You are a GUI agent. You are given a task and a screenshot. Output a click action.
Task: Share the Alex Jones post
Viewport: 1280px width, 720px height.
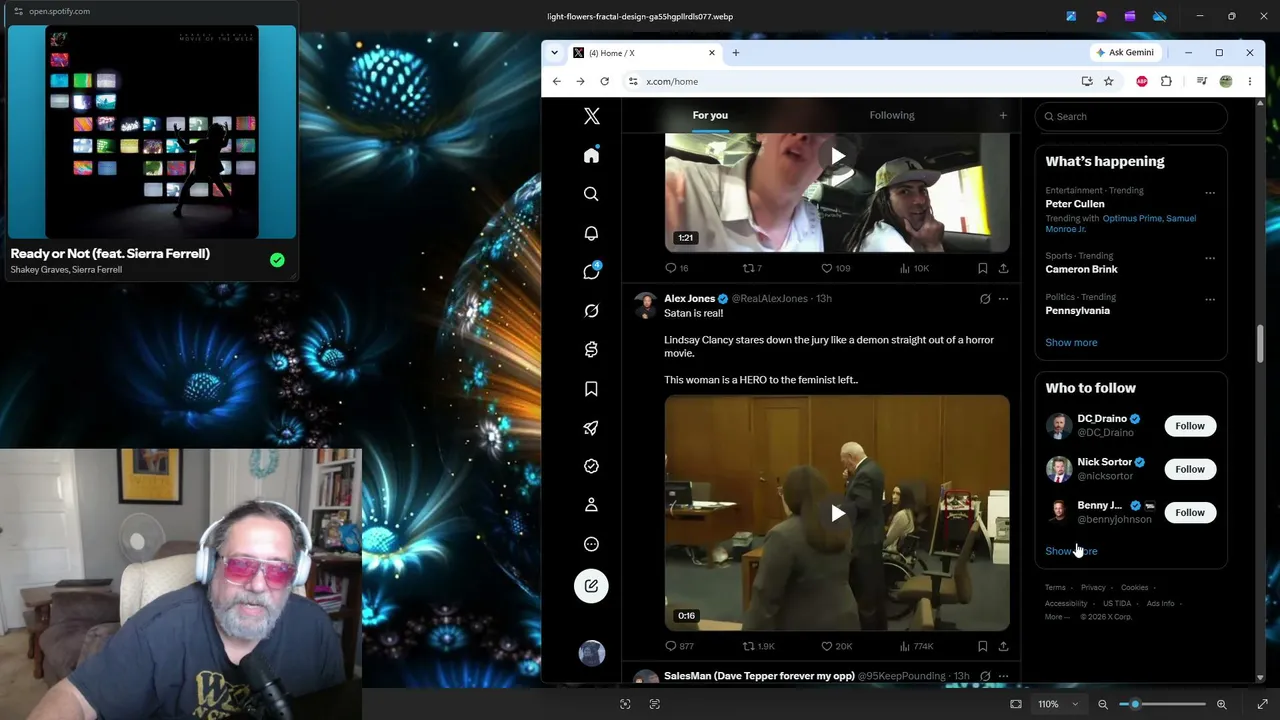1003,646
